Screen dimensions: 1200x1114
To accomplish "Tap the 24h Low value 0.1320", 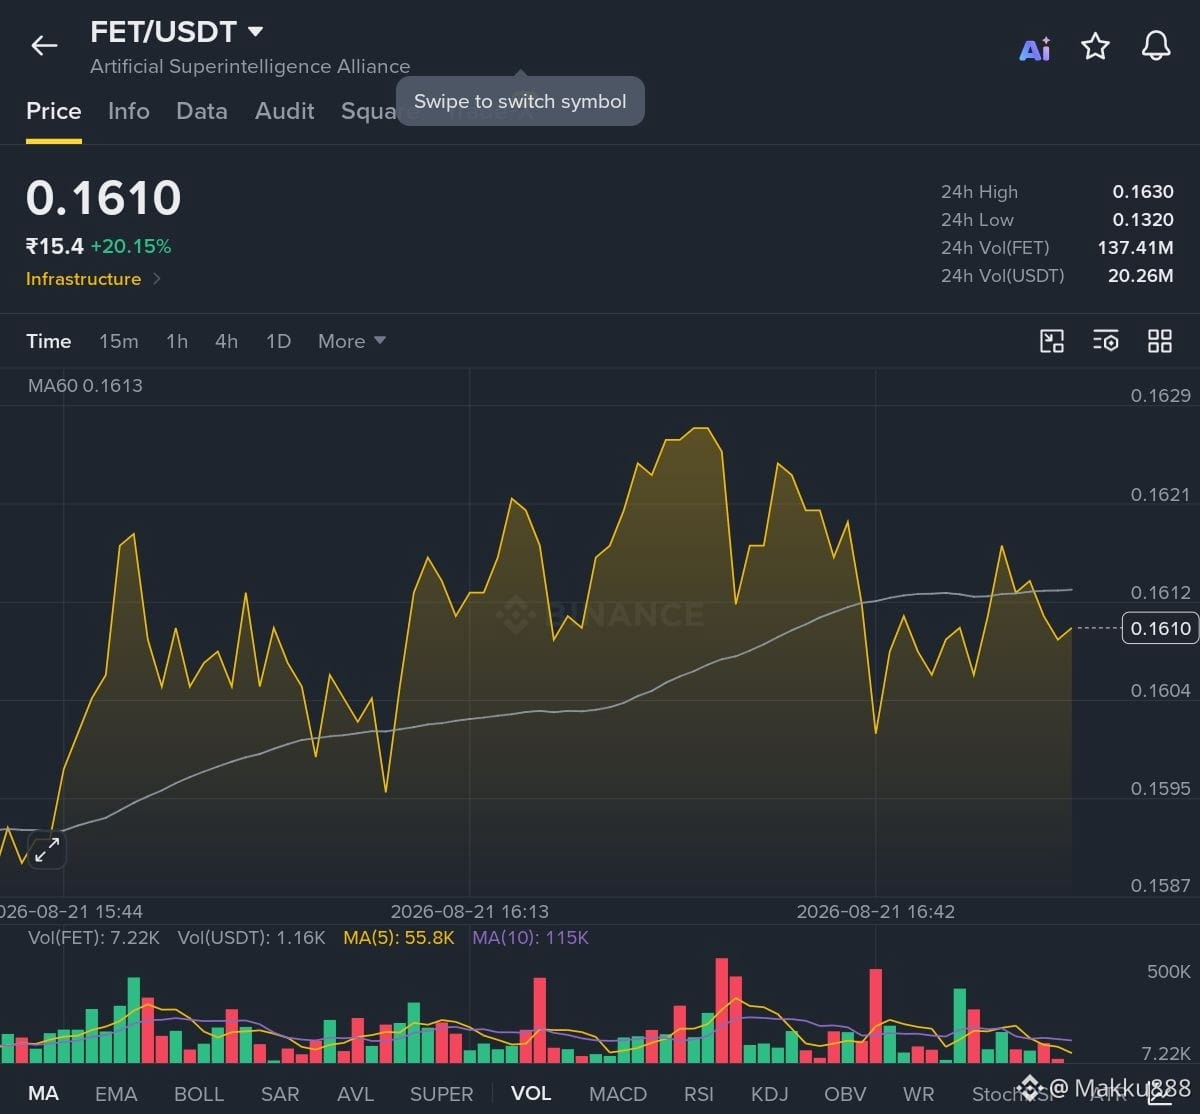I will coord(1143,220).
